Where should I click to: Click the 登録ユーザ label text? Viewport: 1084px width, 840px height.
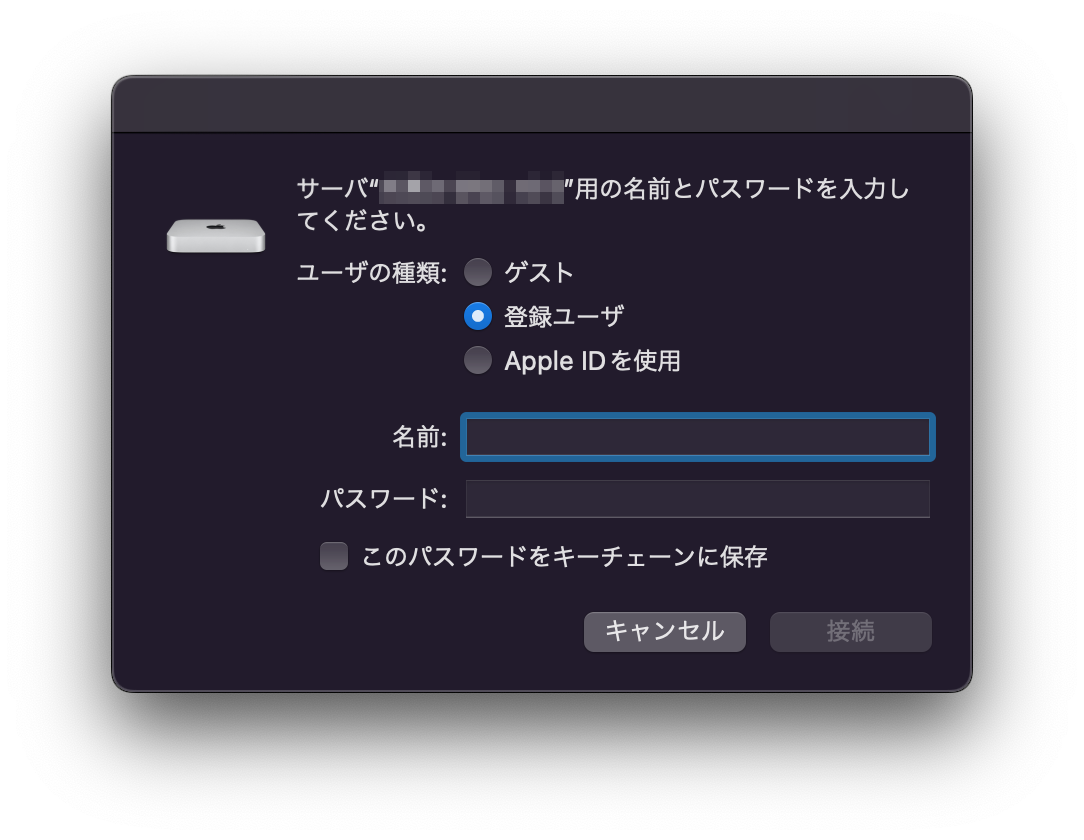[563, 317]
